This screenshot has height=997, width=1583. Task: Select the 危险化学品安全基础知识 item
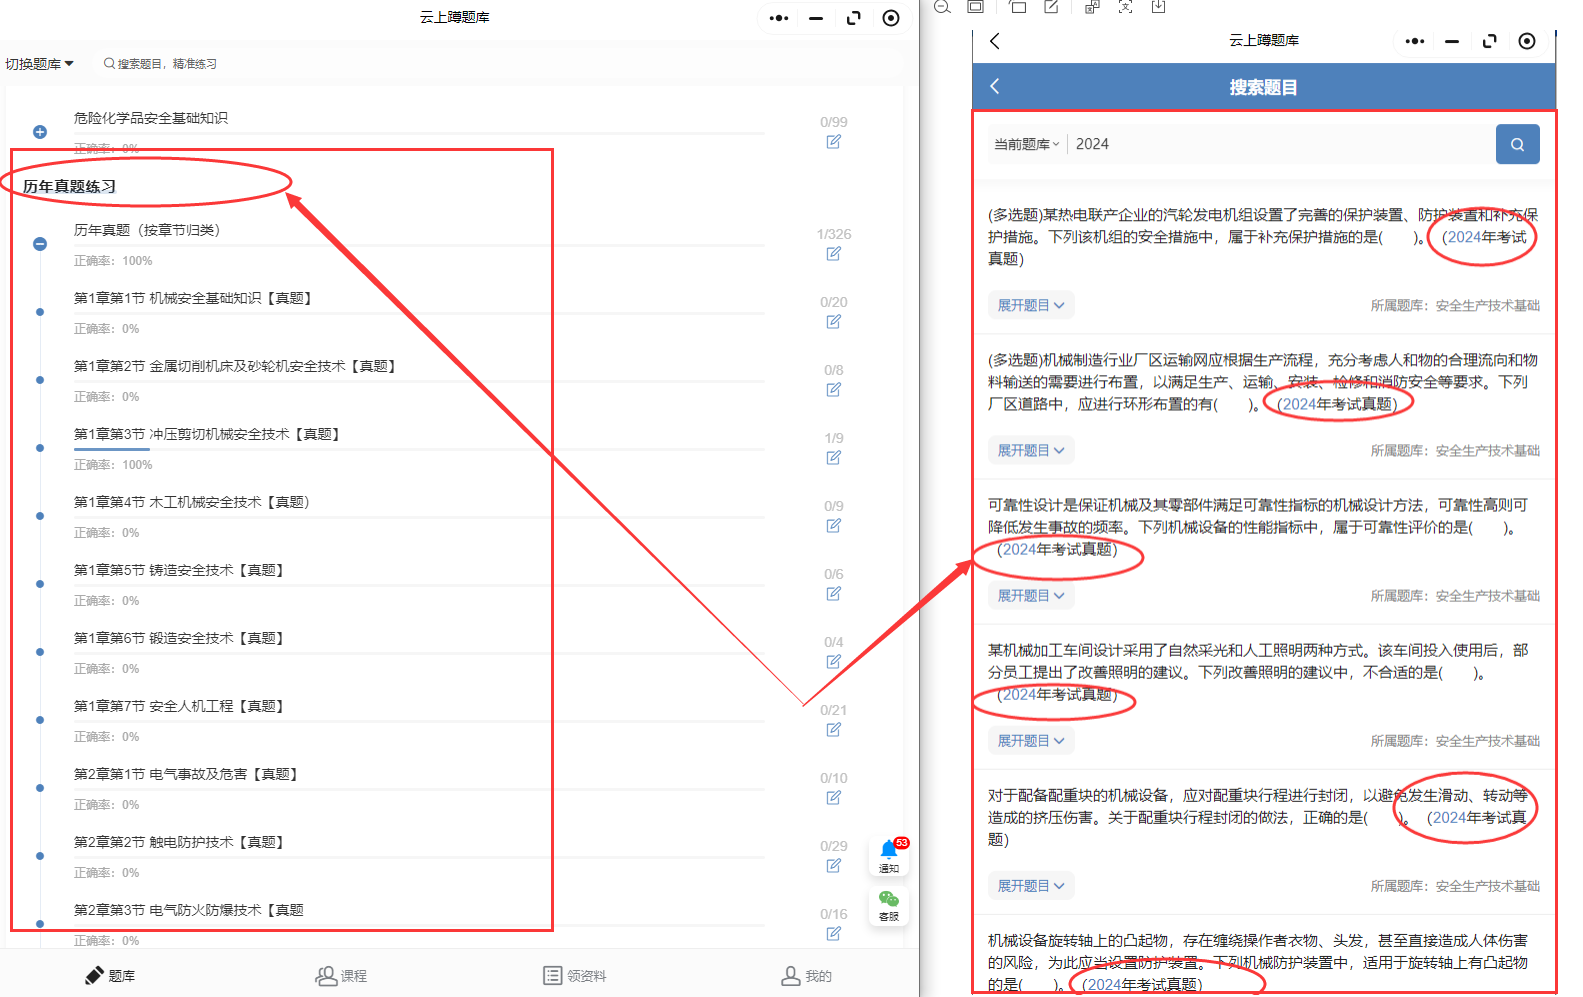pos(151,118)
